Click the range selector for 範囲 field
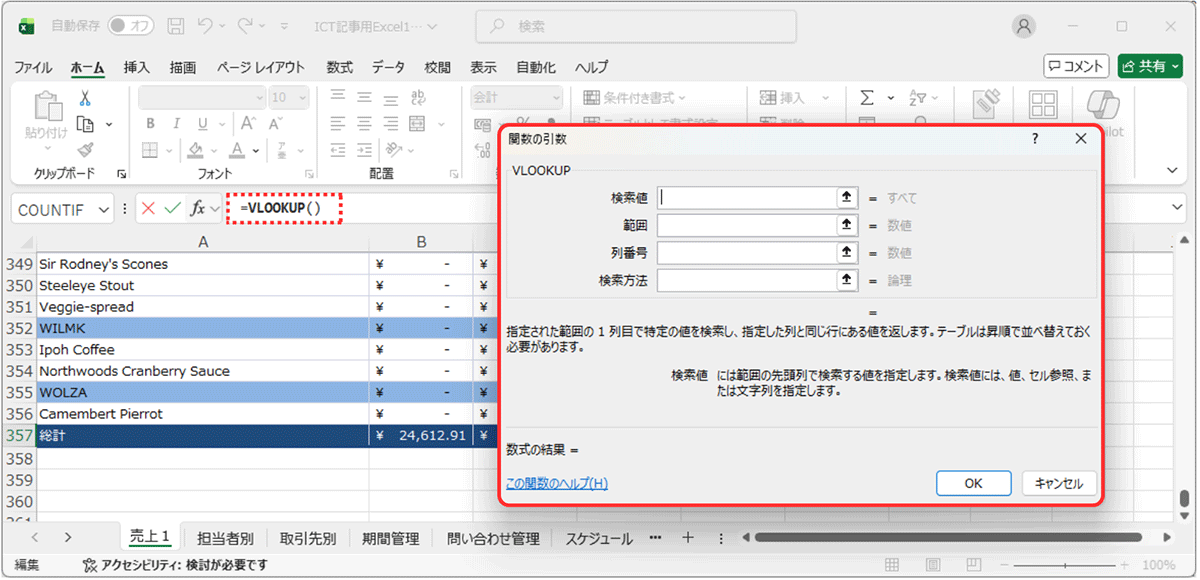Viewport: 1200px width, 580px height. click(847, 225)
